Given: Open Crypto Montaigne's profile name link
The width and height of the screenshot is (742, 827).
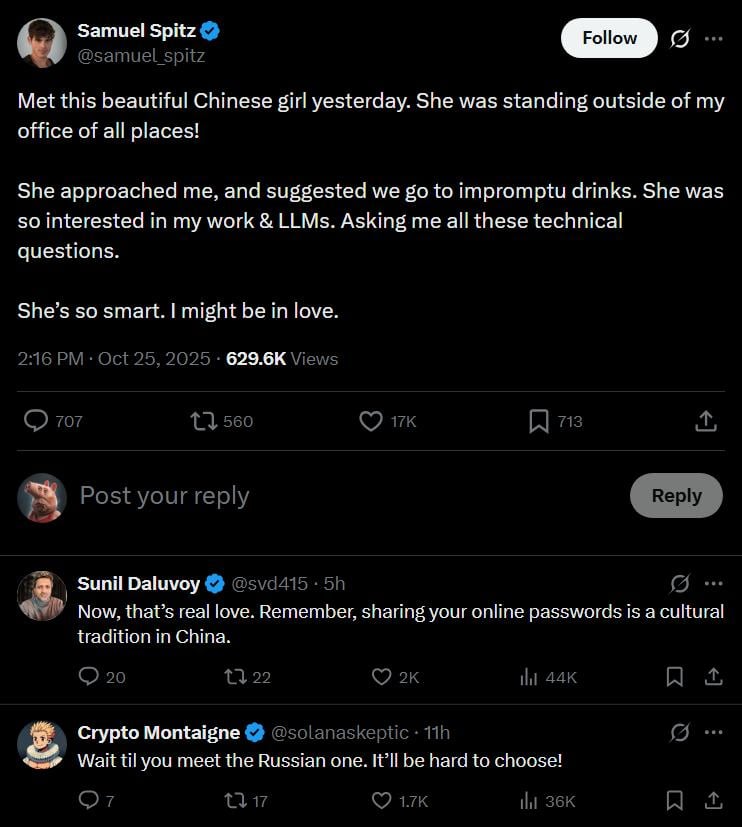Looking at the screenshot, I should coord(158,733).
